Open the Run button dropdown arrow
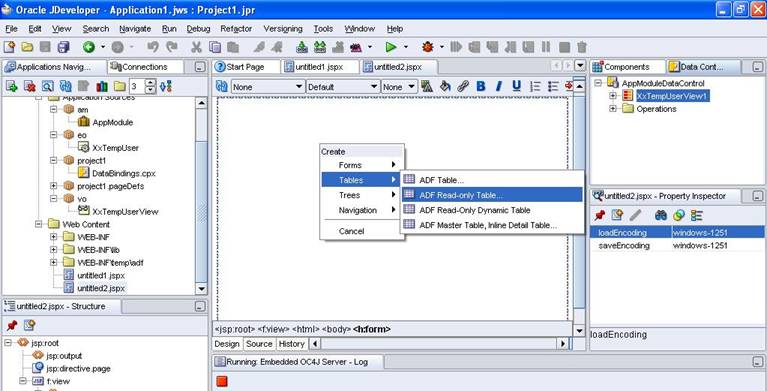The width and height of the screenshot is (767, 391). pos(406,47)
